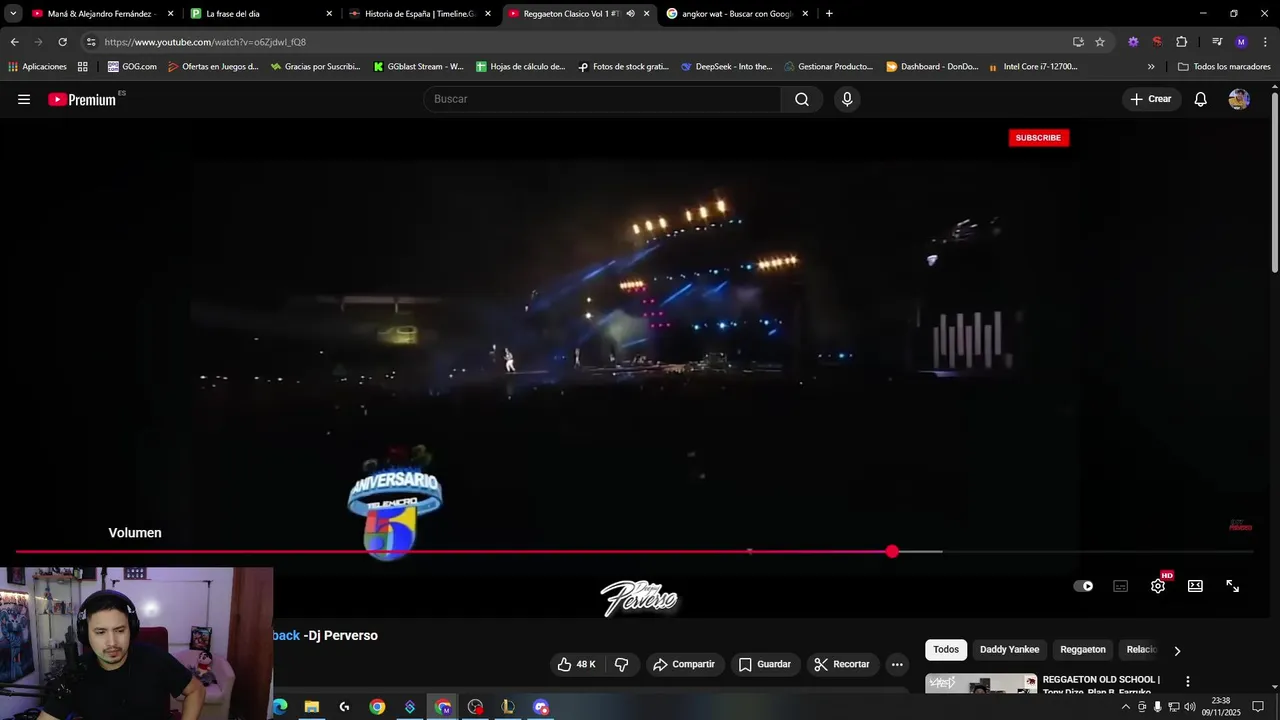The height and width of the screenshot is (720, 1280).
Task: Open the taskbar clock showing 23:38
Action: pos(1221,707)
